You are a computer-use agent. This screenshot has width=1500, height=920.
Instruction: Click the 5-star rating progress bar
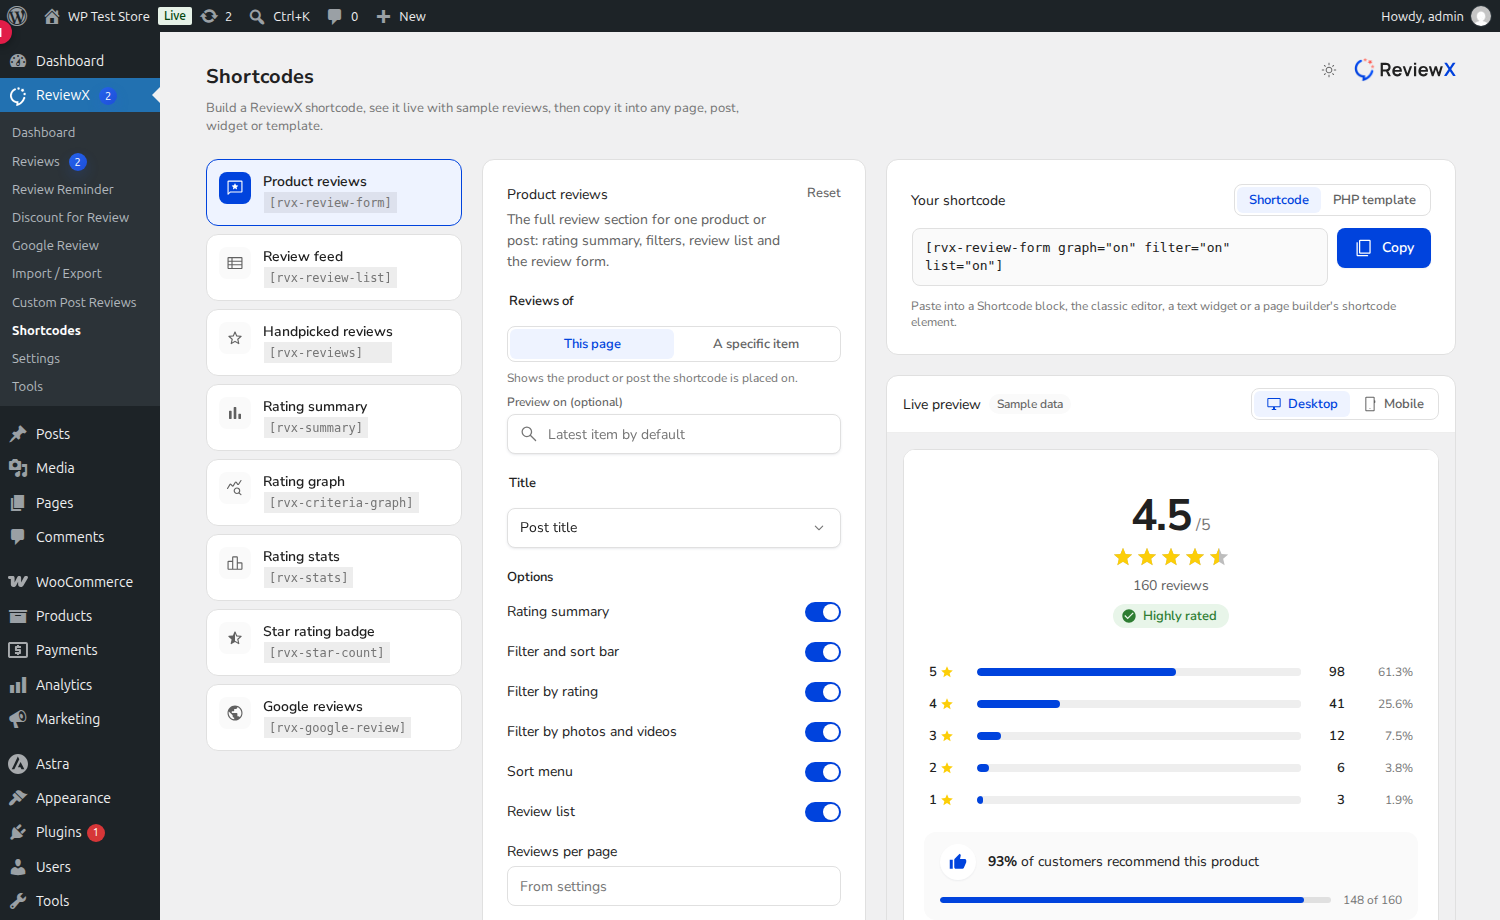[1139, 672]
